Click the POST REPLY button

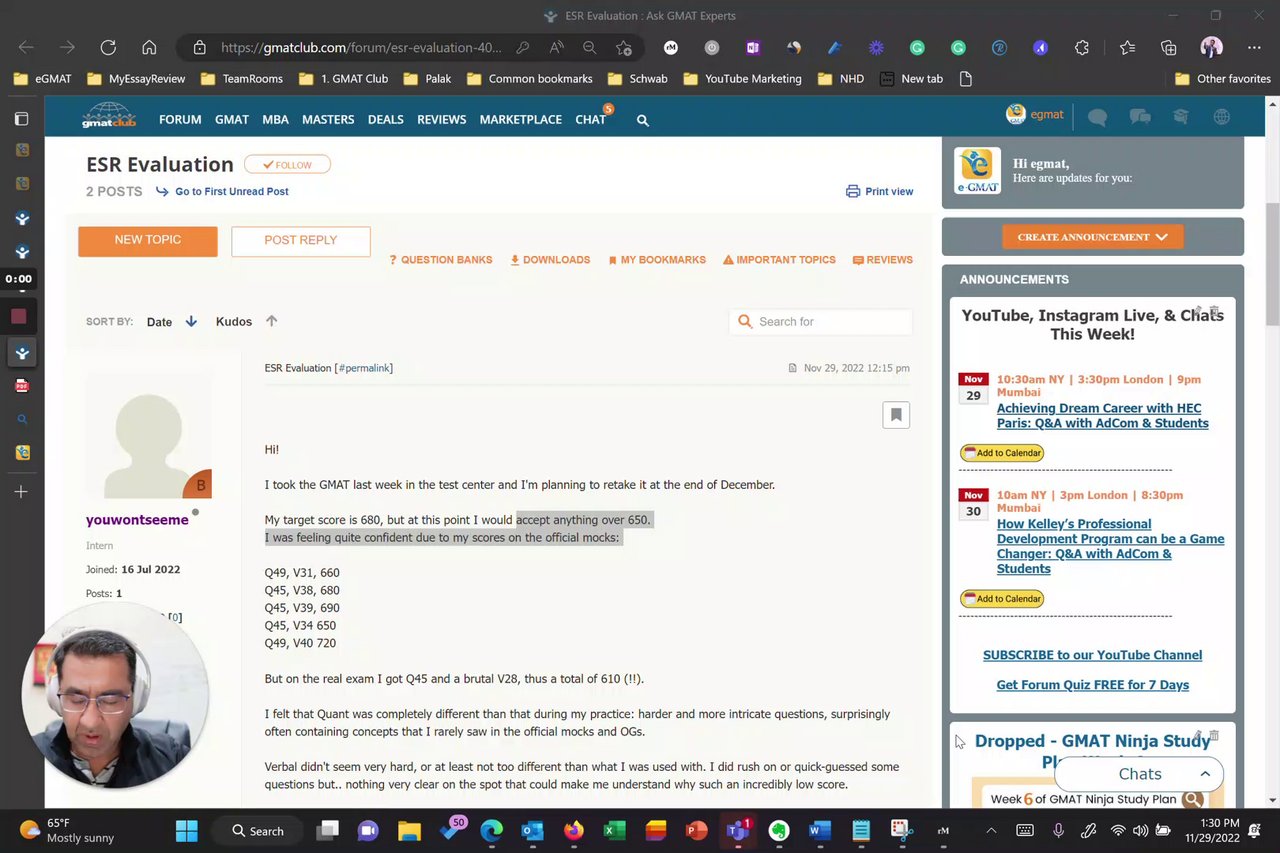[300, 241]
